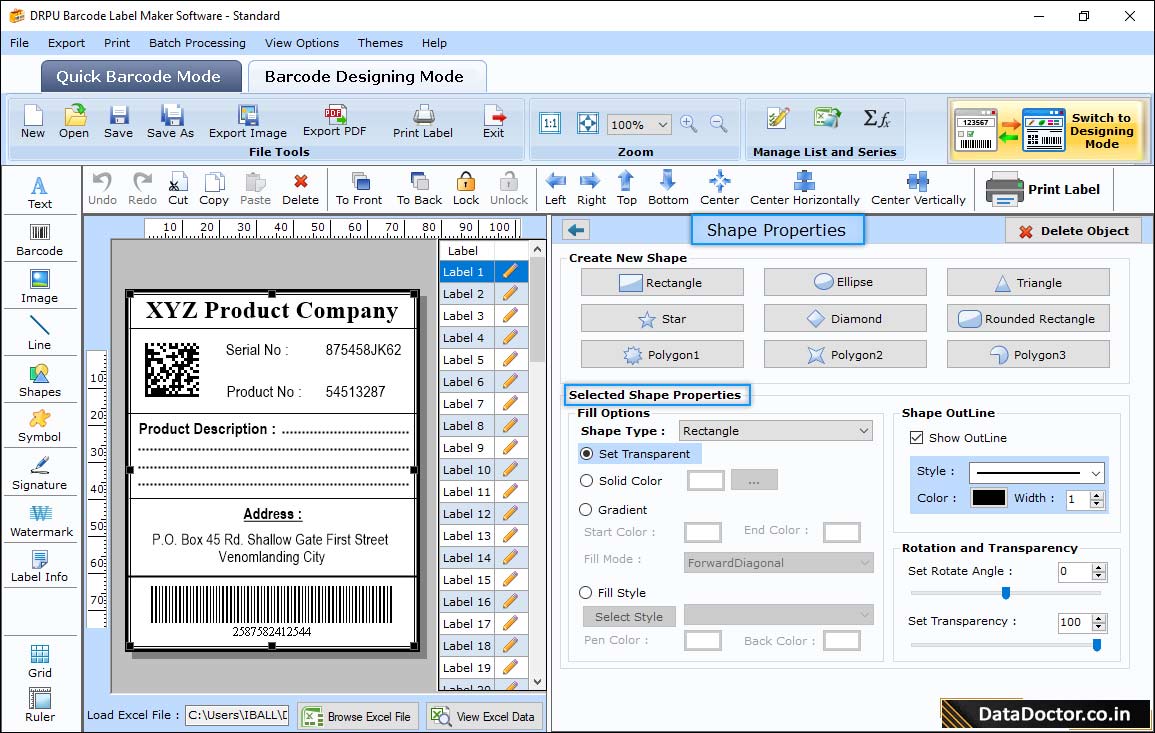
Task: Switch to Quick Barcode Mode tab
Action: click(x=140, y=75)
